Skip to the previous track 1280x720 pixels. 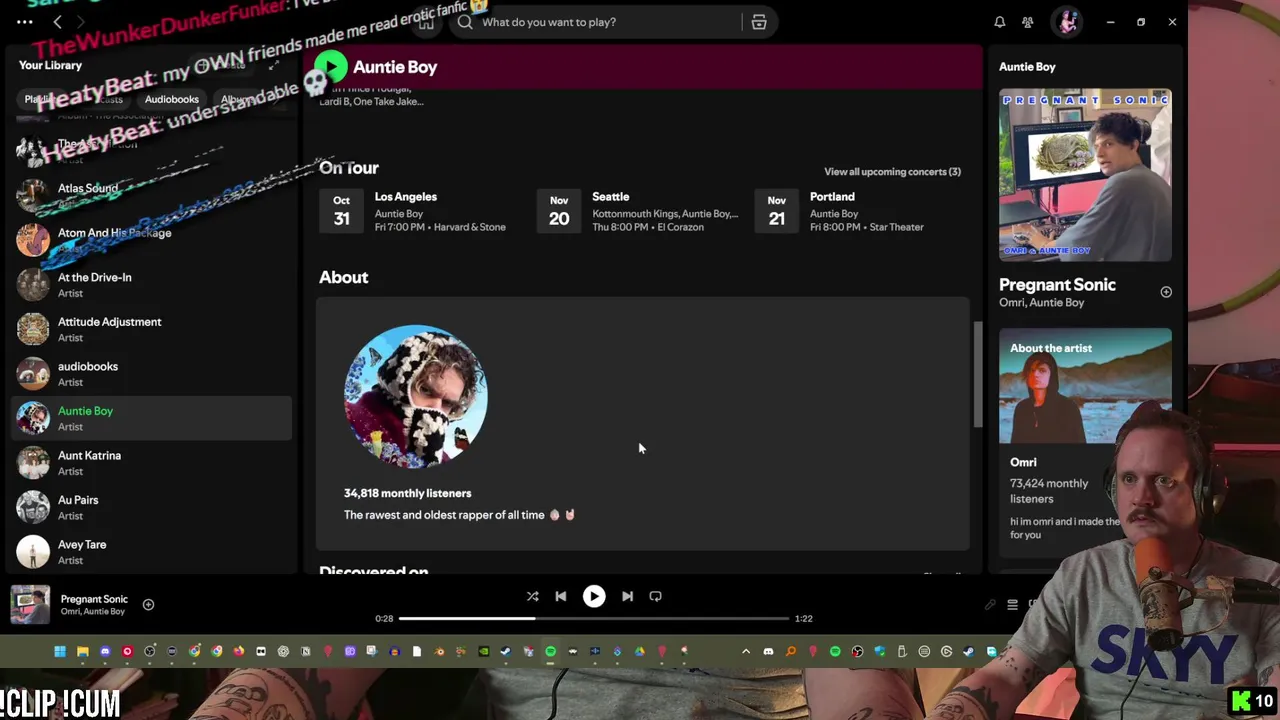(561, 596)
